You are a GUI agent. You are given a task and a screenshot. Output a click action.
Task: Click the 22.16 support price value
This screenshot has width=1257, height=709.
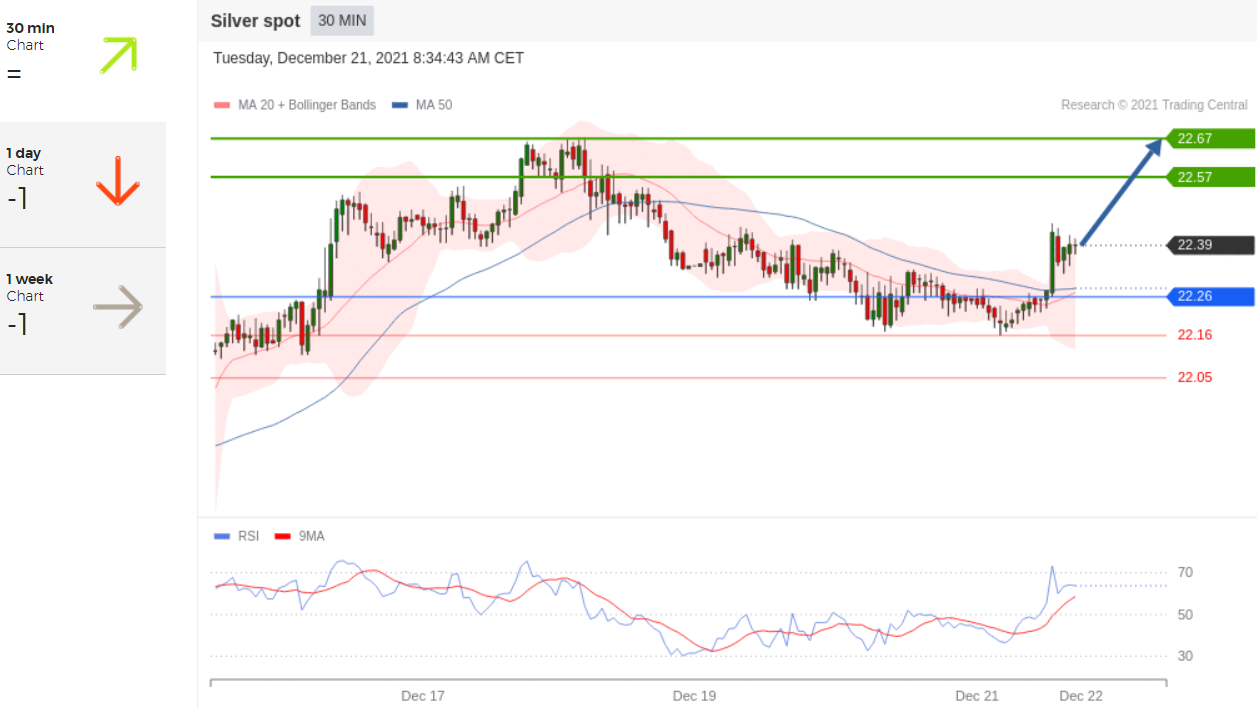tap(1195, 335)
